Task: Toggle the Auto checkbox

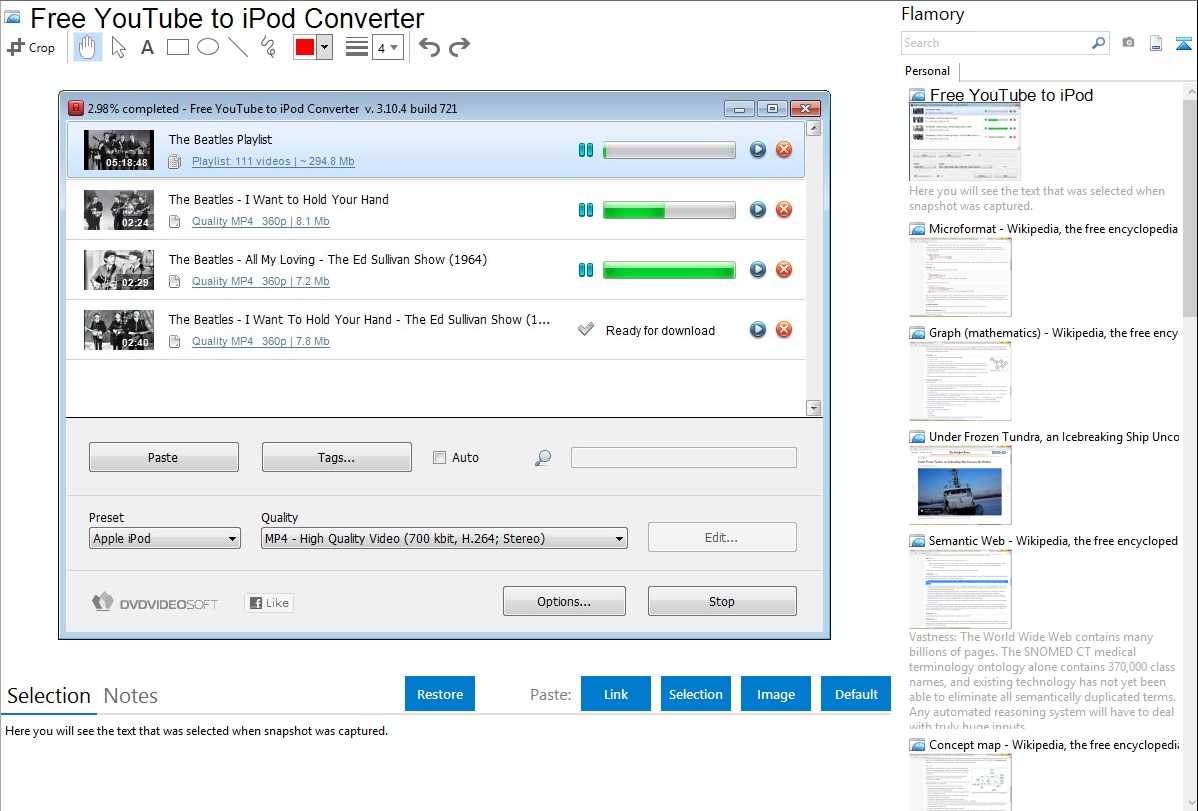Action: 439,458
